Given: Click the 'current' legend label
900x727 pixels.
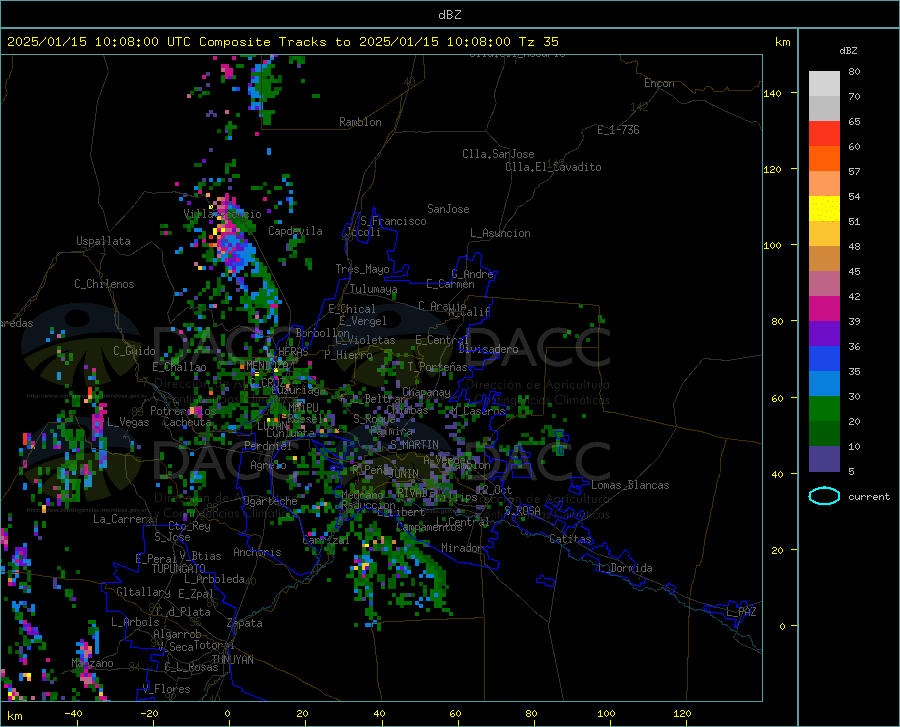Looking at the screenshot, I should [869, 496].
